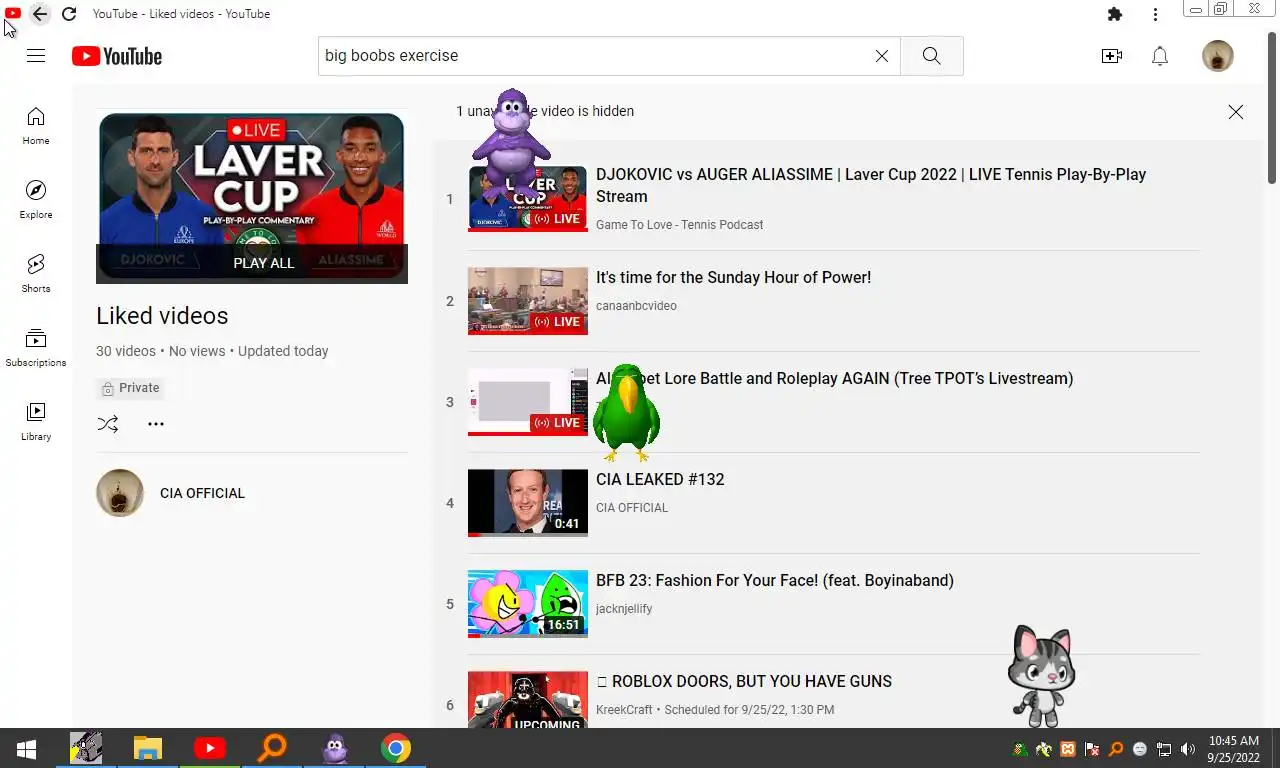Screen dimensions: 1280x768
Task: Open Library in the sidebar
Action: [x=36, y=422]
